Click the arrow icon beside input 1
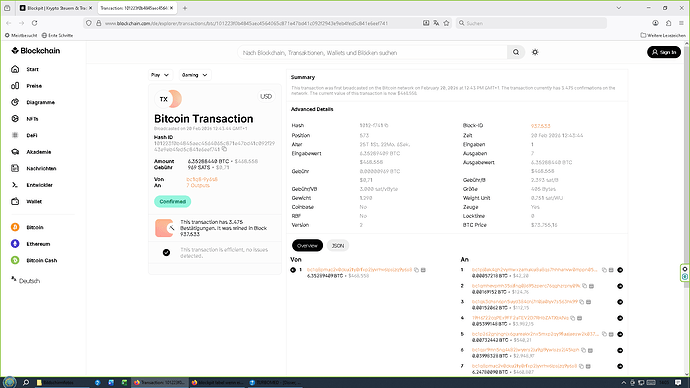The width and height of the screenshot is (690, 388). pyautogui.click(x=293, y=270)
